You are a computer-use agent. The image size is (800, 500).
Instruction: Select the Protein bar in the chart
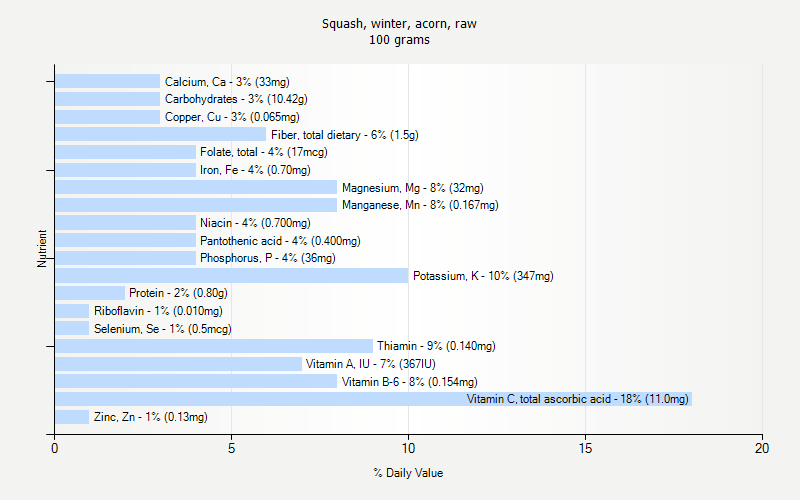pos(90,293)
